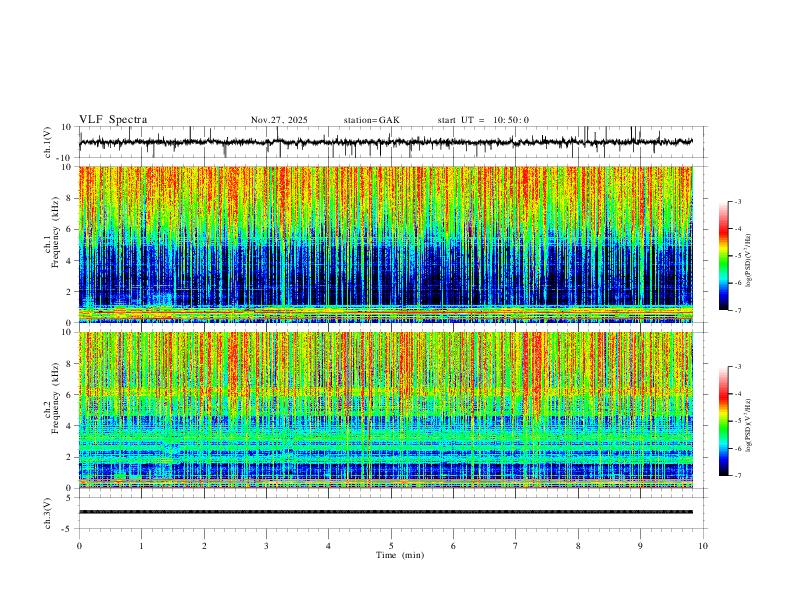Image resolution: width=792 pixels, height=612 pixels.
Task: Click the ch.1 "Frequency (kHz)" axis label
Action: (x=55, y=232)
